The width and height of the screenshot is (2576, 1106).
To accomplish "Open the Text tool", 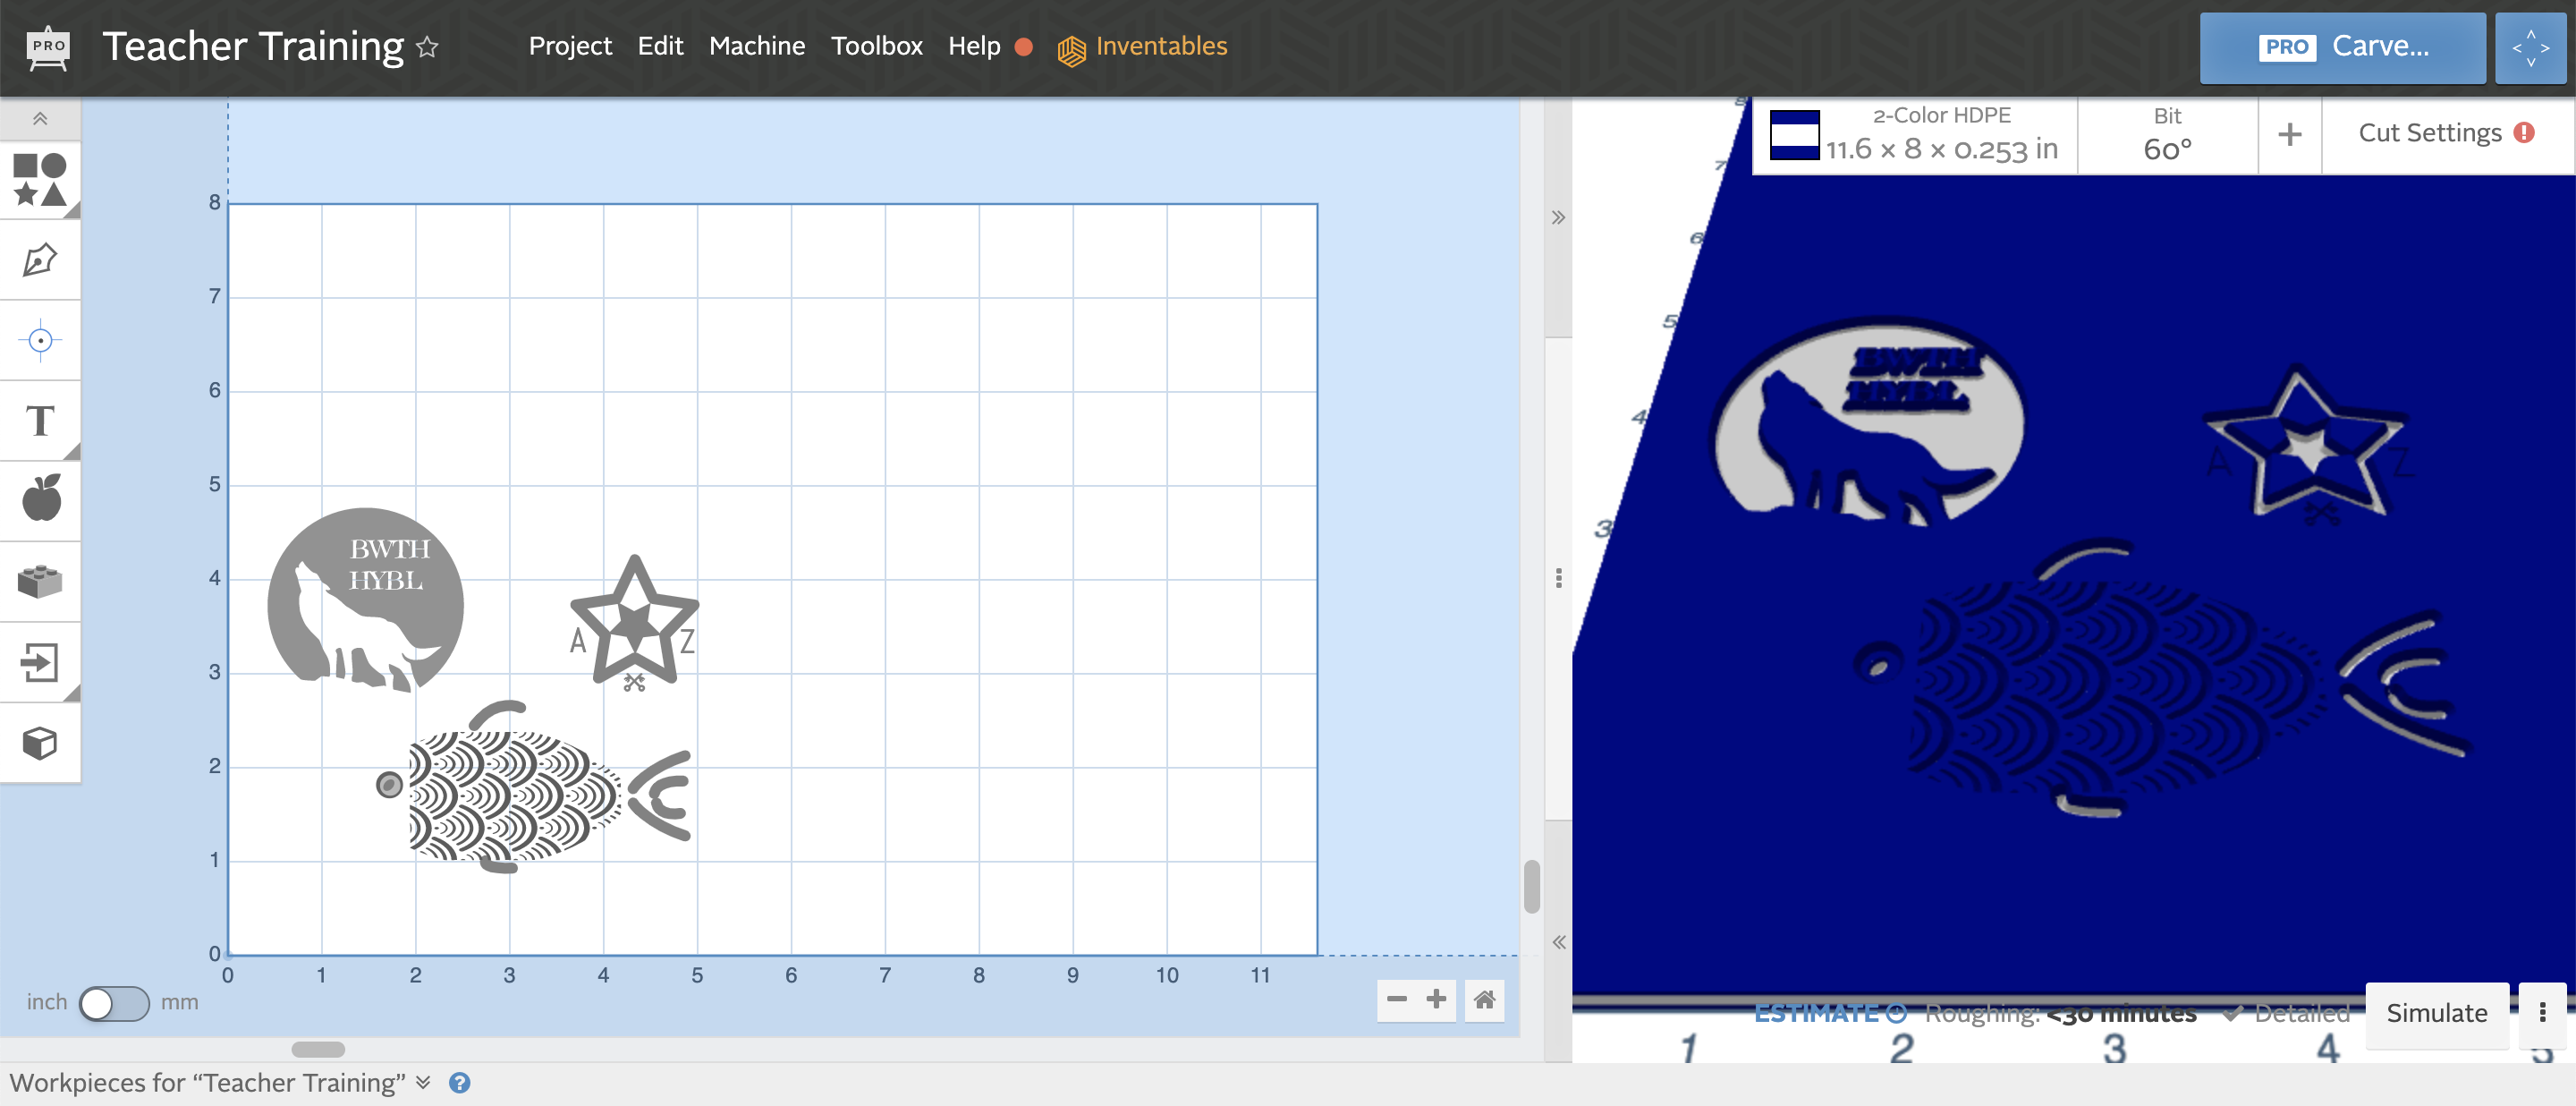I will (x=40, y=421).
